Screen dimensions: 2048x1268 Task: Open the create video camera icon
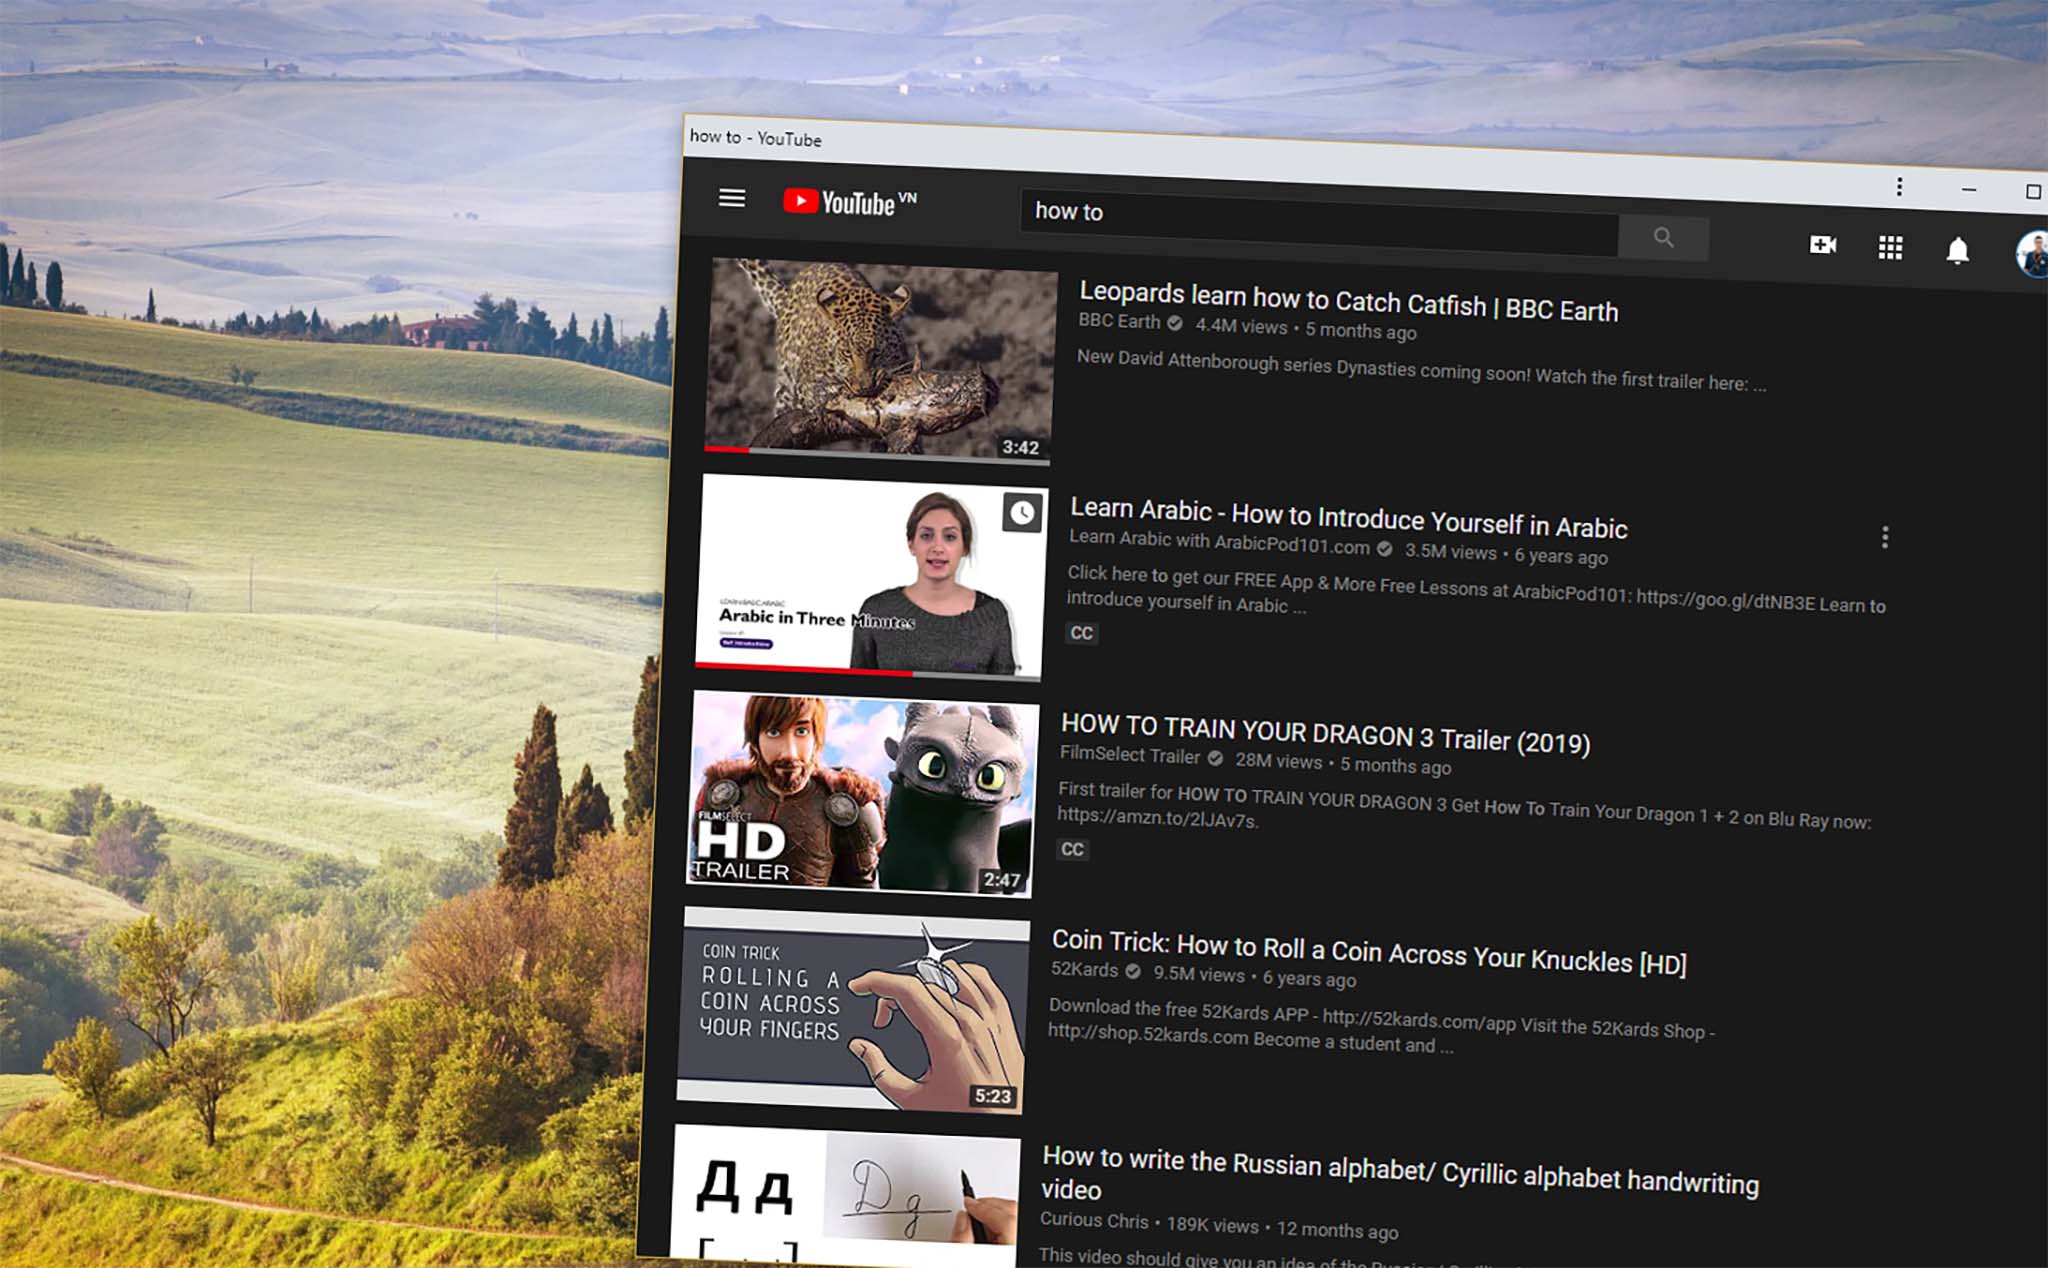coord(1823,245)
